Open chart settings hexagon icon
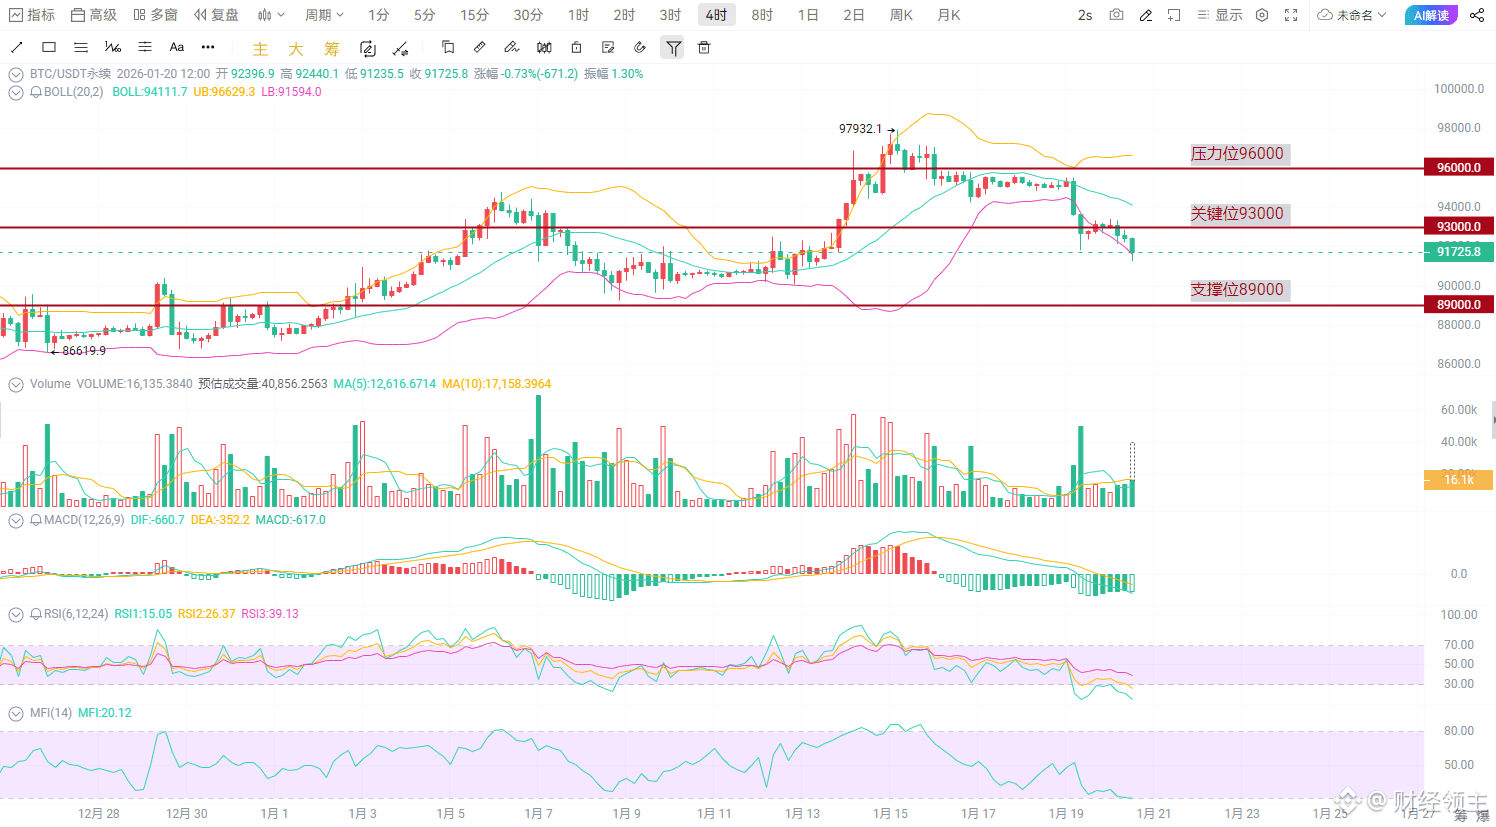The image size is (1496, 827). (x=1262, y=15)
